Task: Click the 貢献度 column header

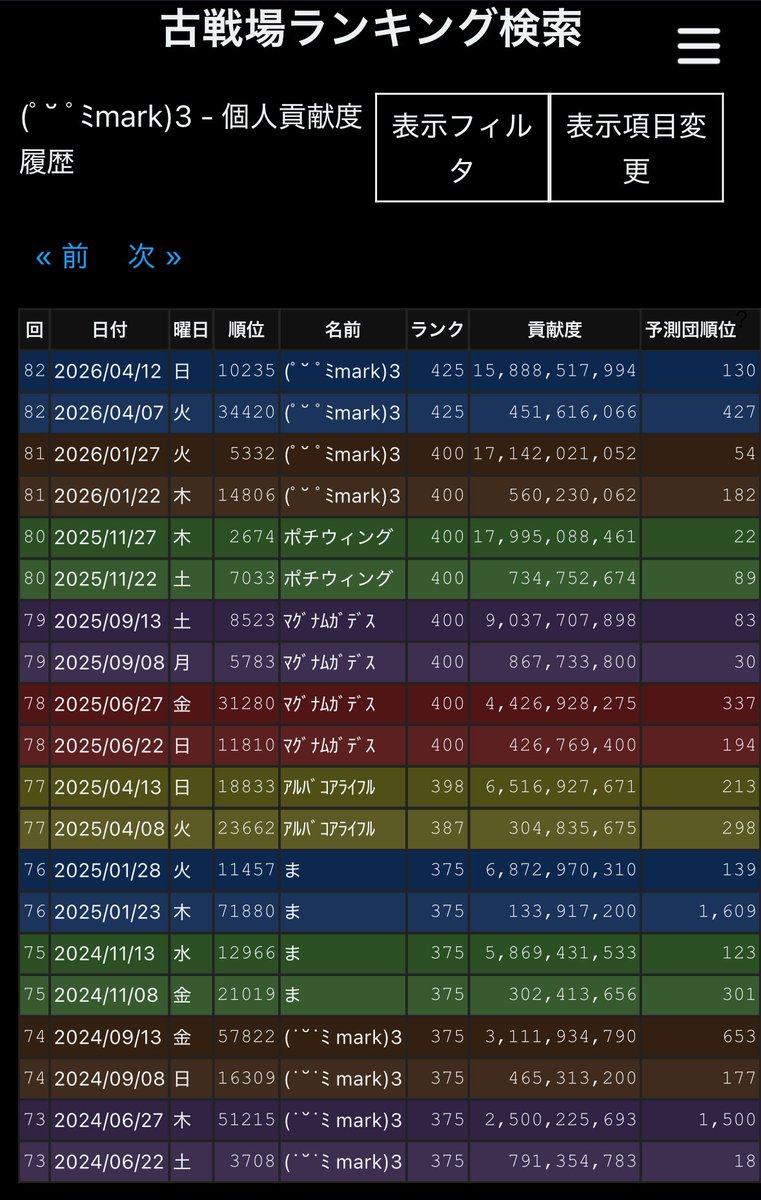Action: [554, 329]
